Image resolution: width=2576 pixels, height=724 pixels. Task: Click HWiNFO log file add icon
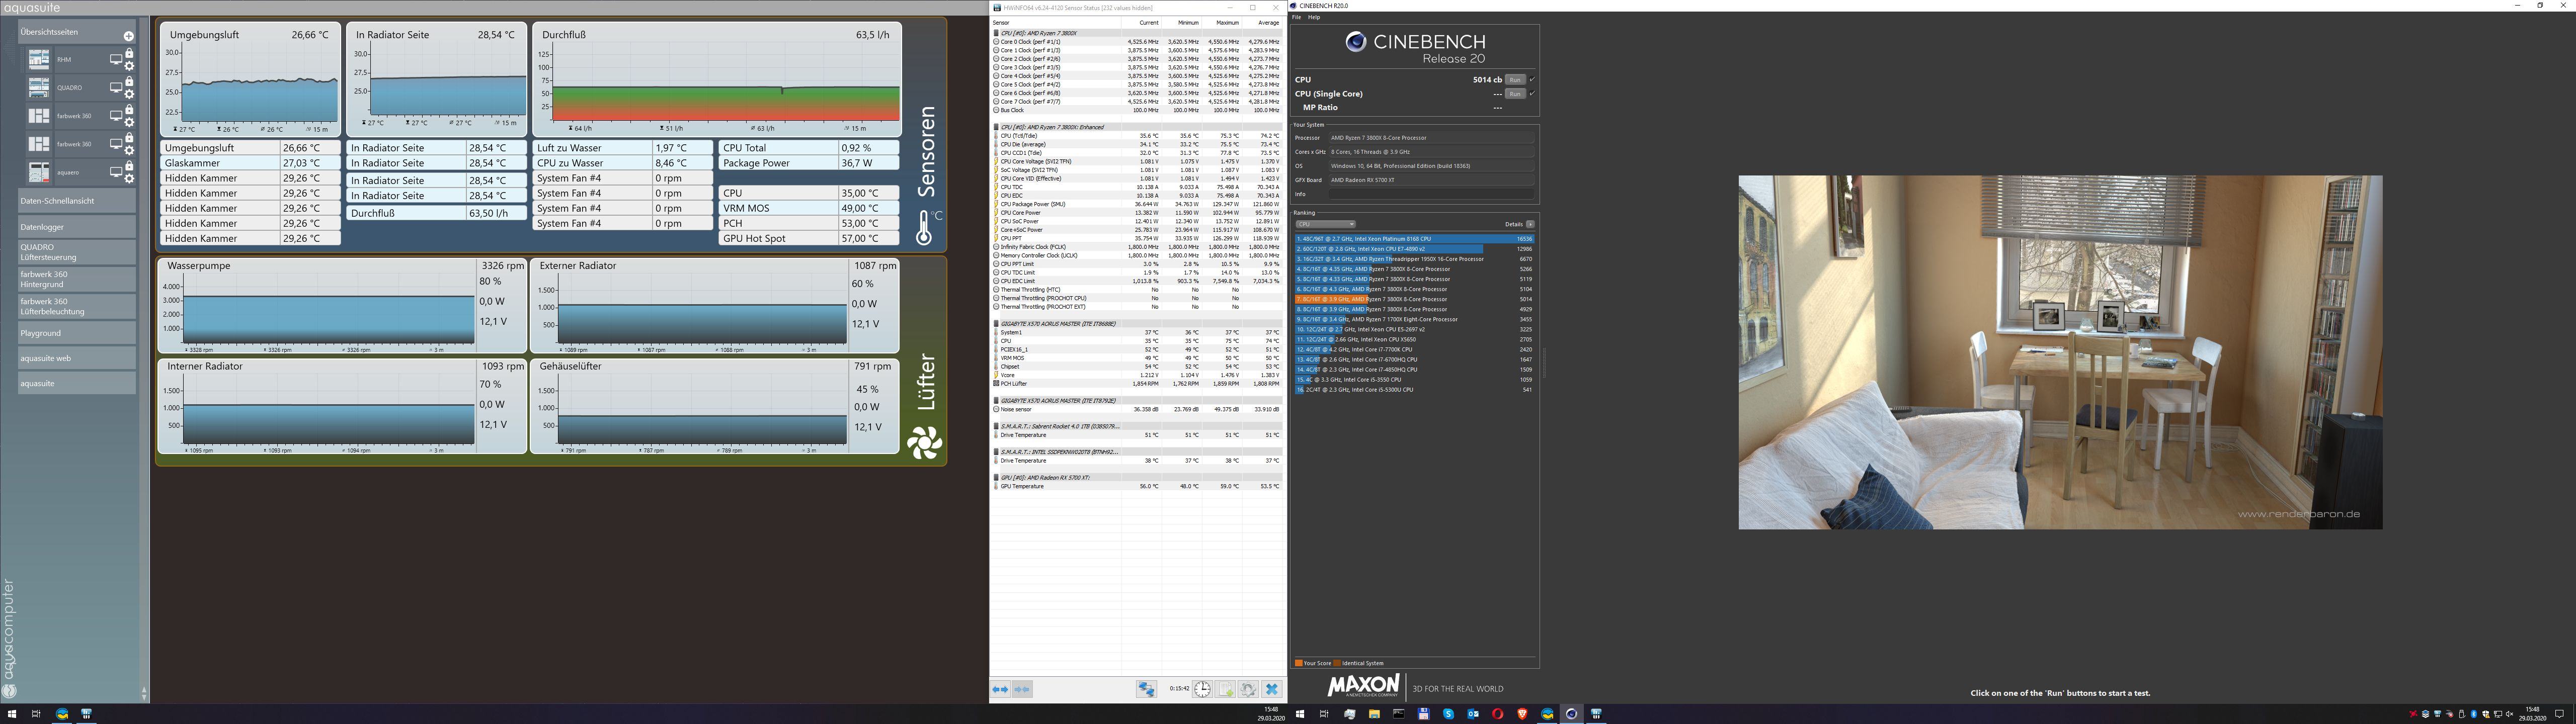coord(1225,689)
